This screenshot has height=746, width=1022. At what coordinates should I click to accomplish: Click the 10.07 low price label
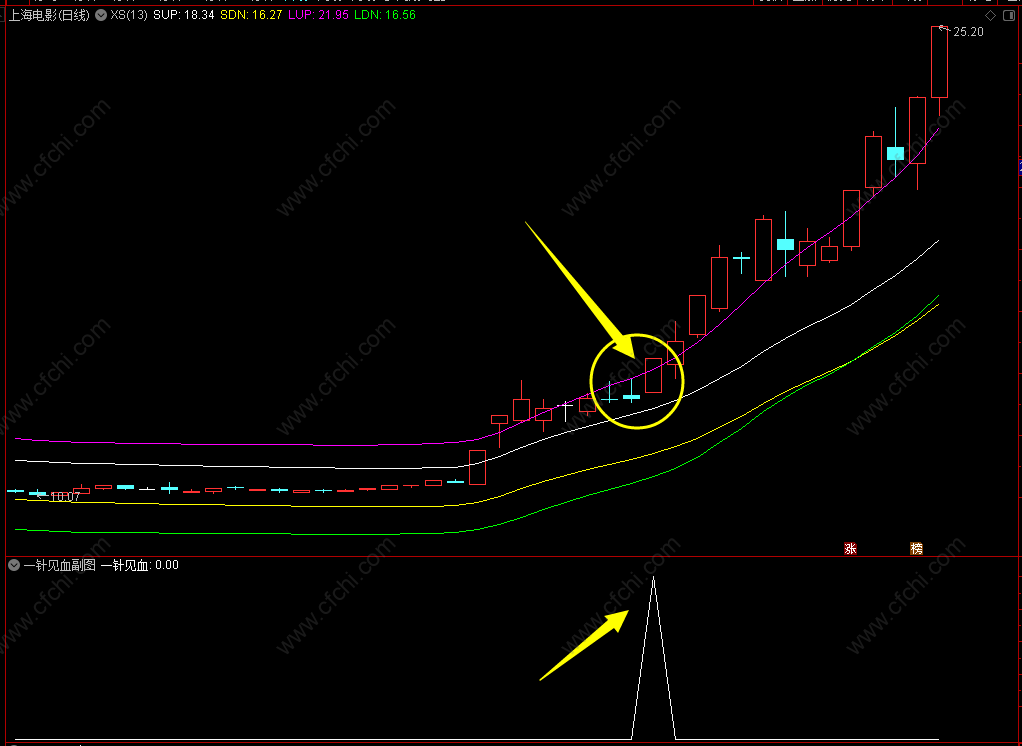pyautogui.click(x=65, y=497)
